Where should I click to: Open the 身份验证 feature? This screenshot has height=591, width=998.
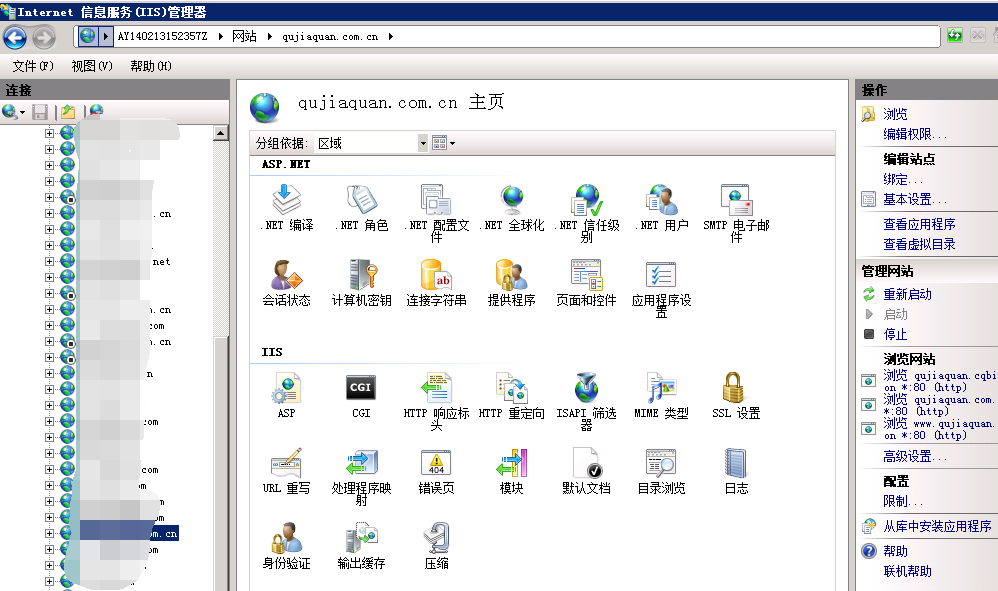(286, 545)
